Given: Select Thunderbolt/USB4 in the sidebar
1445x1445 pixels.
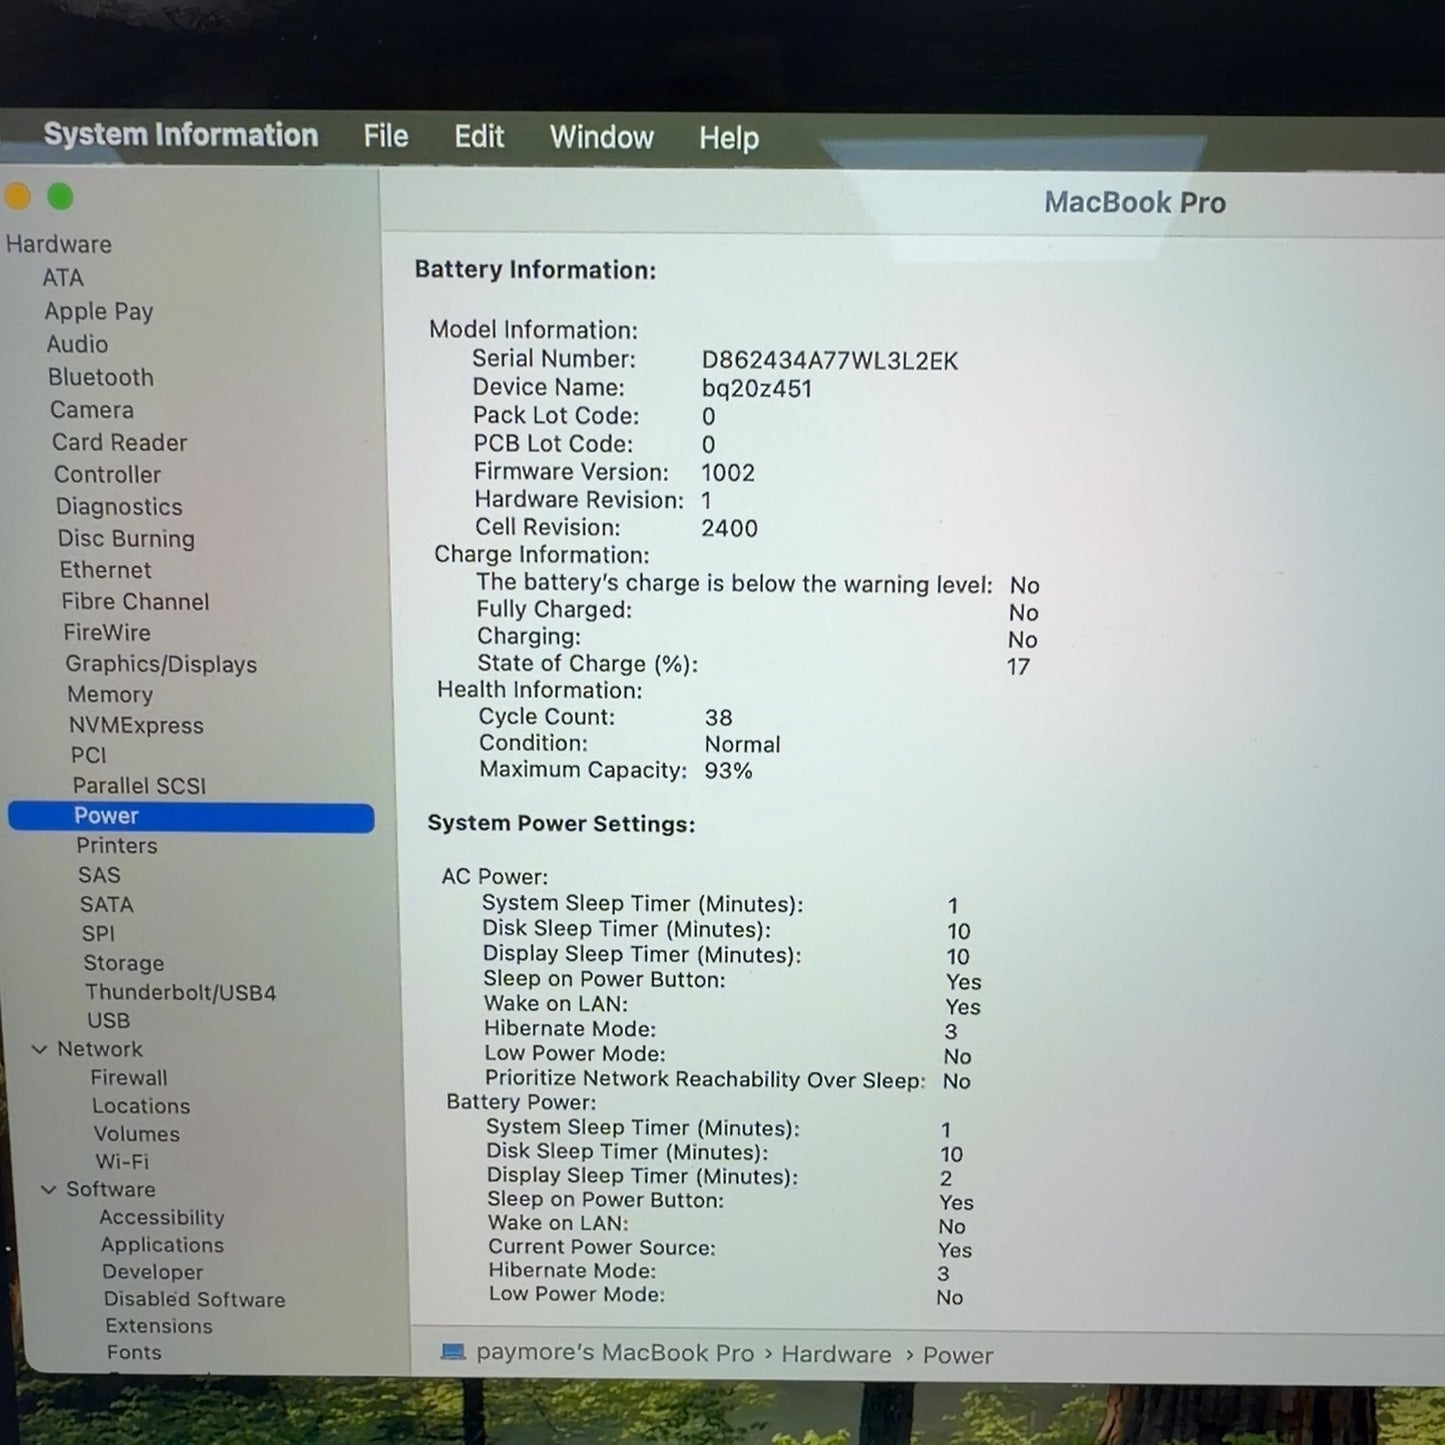Looking at the screenshot, I should pyautogui.click(x=181, y=992).
